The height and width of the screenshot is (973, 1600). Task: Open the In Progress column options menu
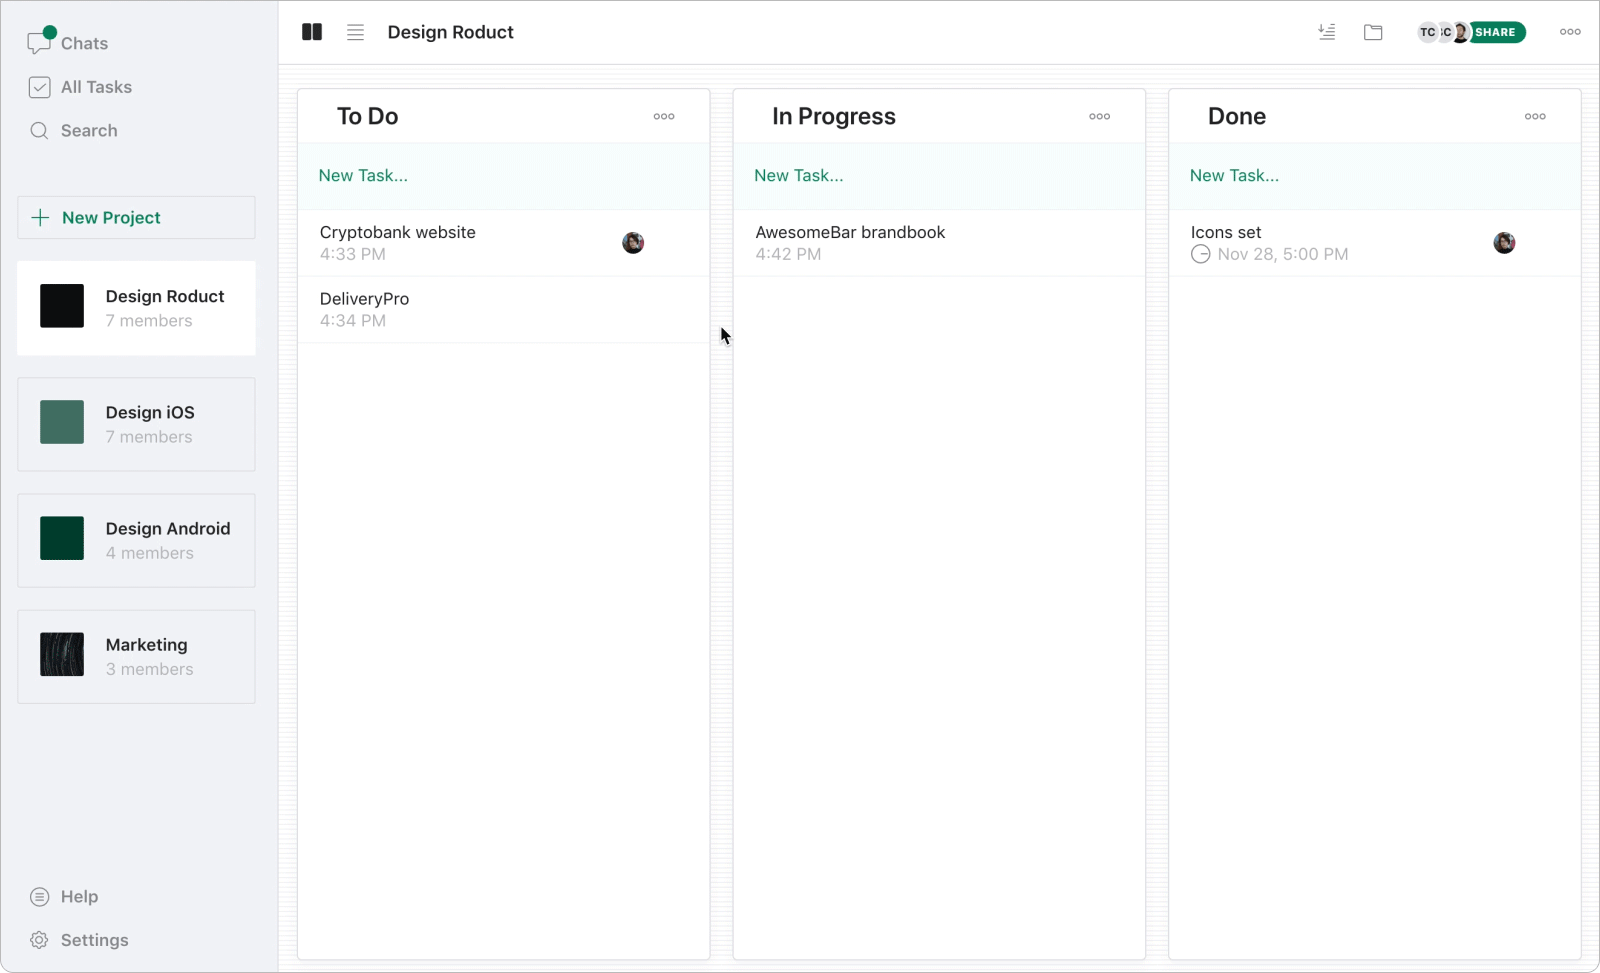pos(1099,116)
